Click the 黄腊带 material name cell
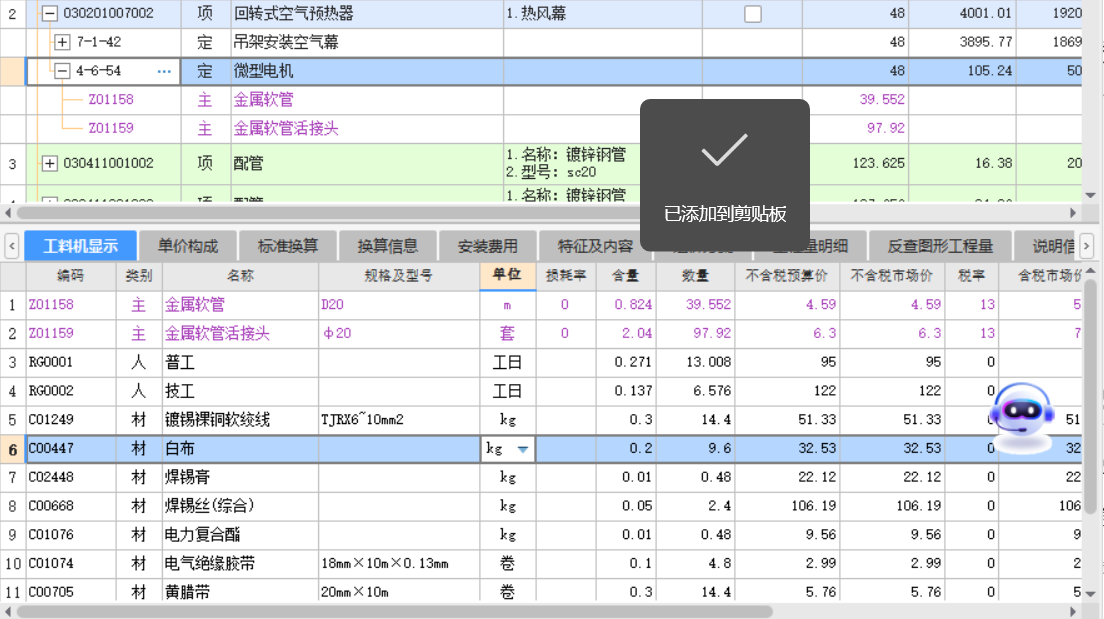 pyautogui.click(x=240, y=592)
